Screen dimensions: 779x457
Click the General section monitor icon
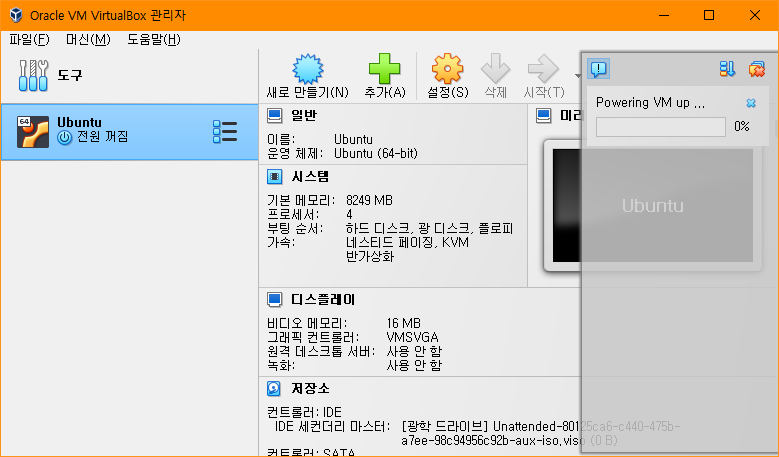[274, 116]
